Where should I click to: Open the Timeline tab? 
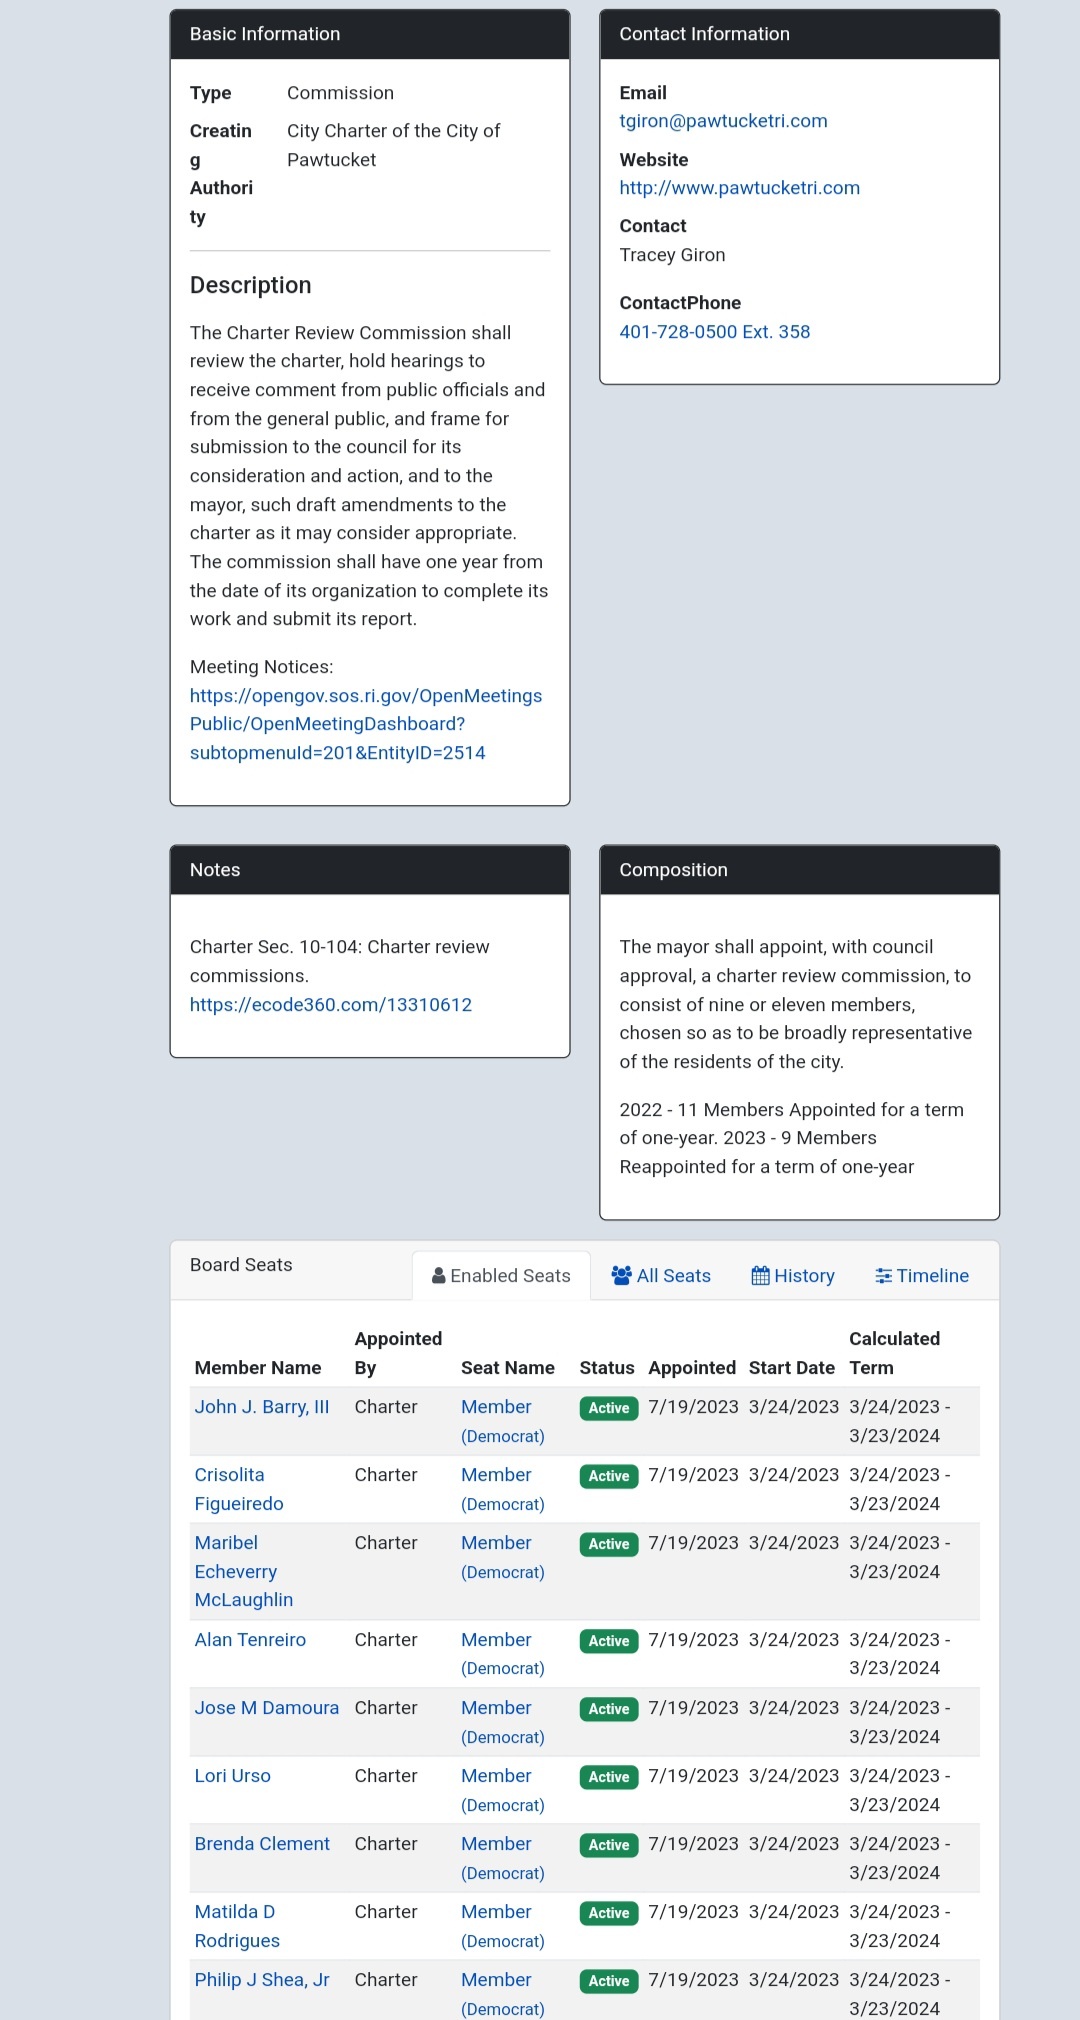click(x=921, y=1276)
